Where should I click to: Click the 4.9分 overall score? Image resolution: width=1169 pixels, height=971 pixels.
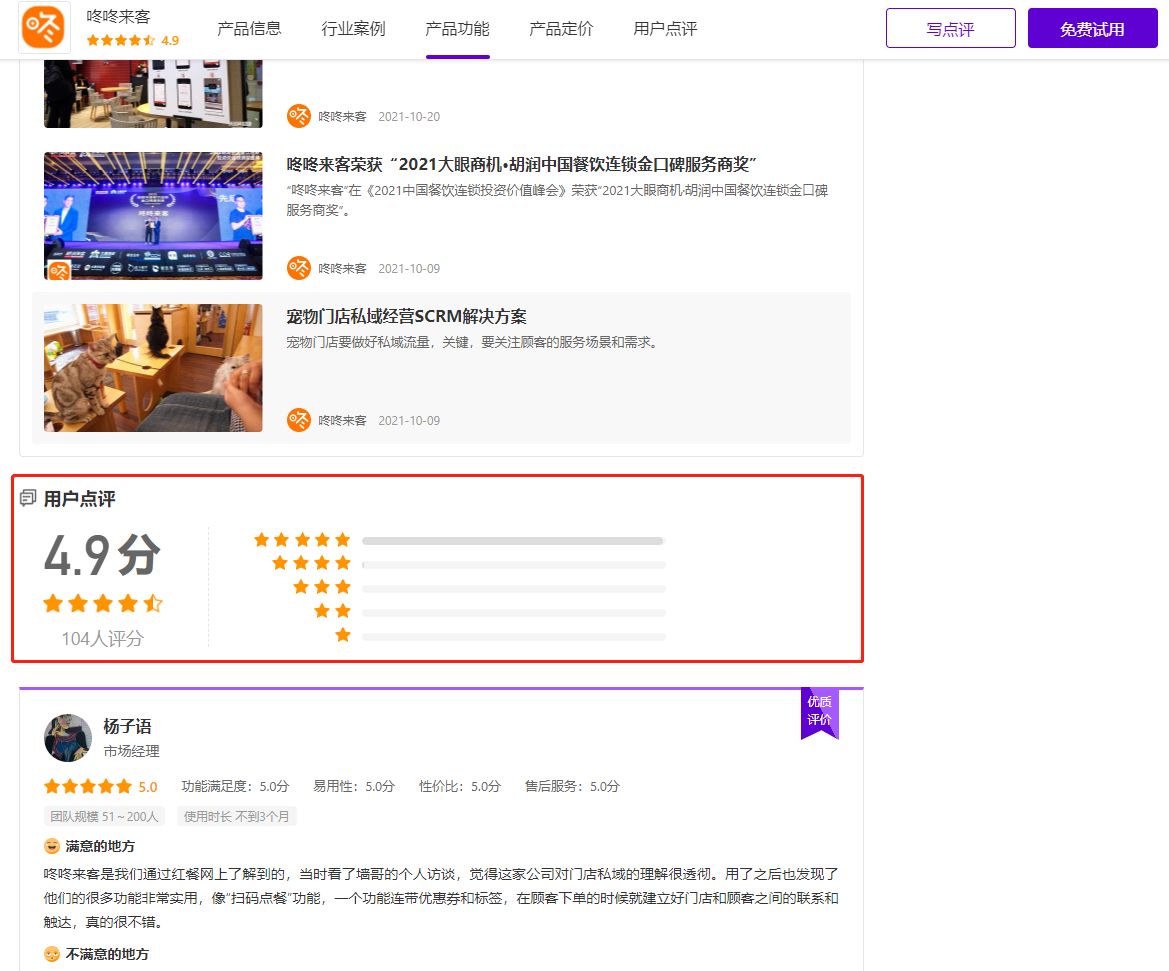coord(102,555)
